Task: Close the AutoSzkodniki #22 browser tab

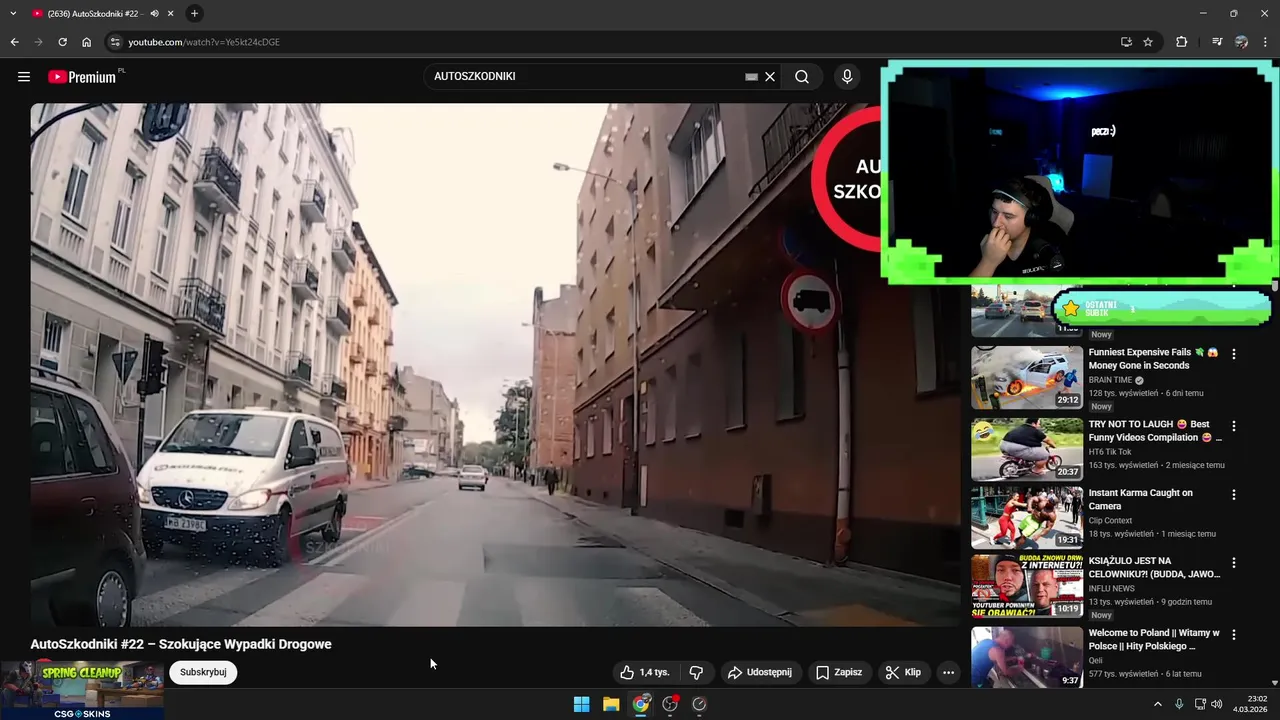Action: tap(169, 13)
